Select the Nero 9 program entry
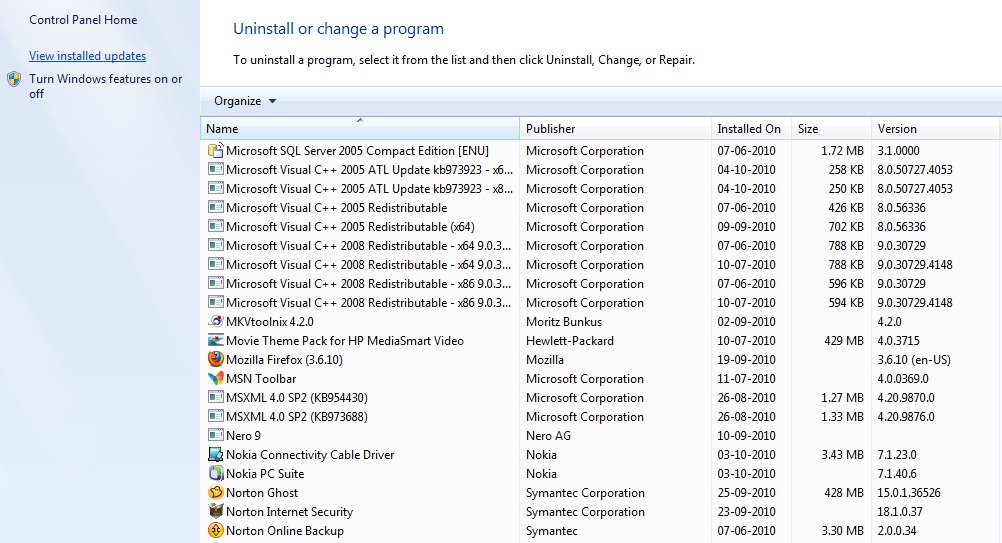 pyautogui.click(x=243, y=436)
